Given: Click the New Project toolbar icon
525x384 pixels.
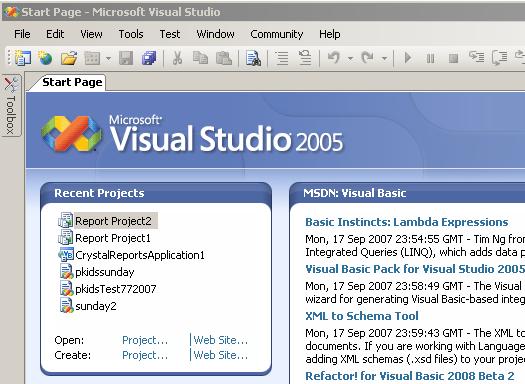Looking at the screenshot, I should click(x=23, y=58).
